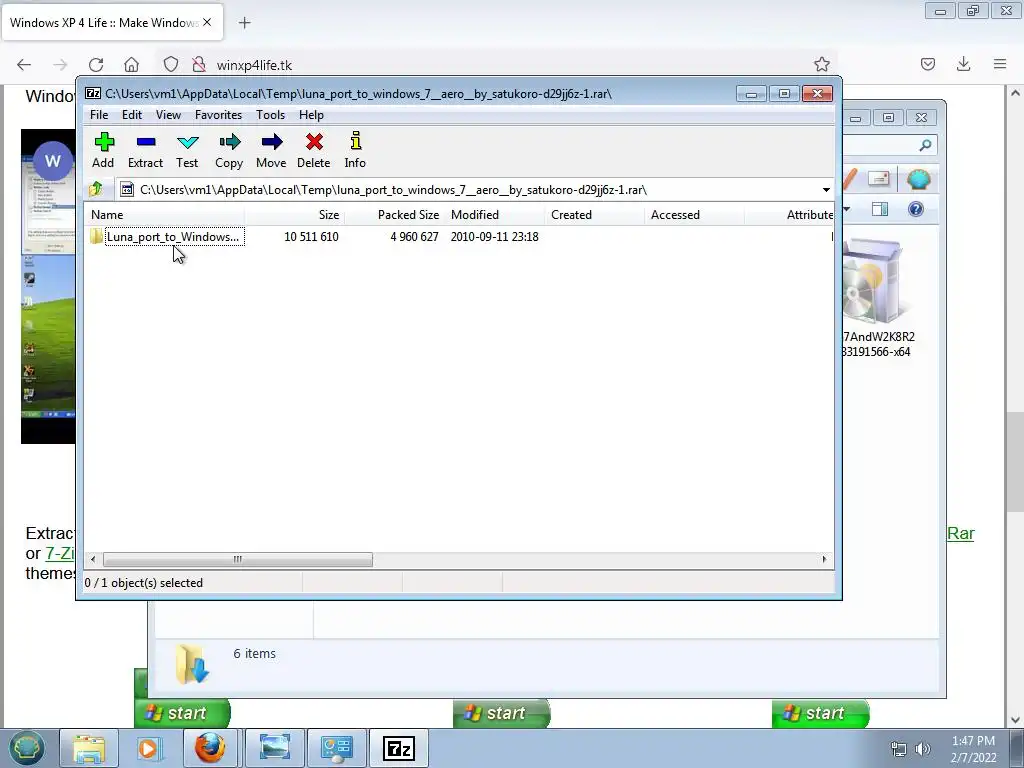
Task: Open Windows Media Player from taskbar
Action: [148, 748]
